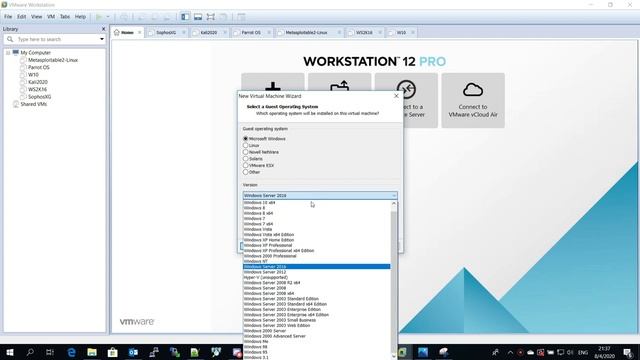Choose Windows 10 x64 from the list

click(317, 202)
